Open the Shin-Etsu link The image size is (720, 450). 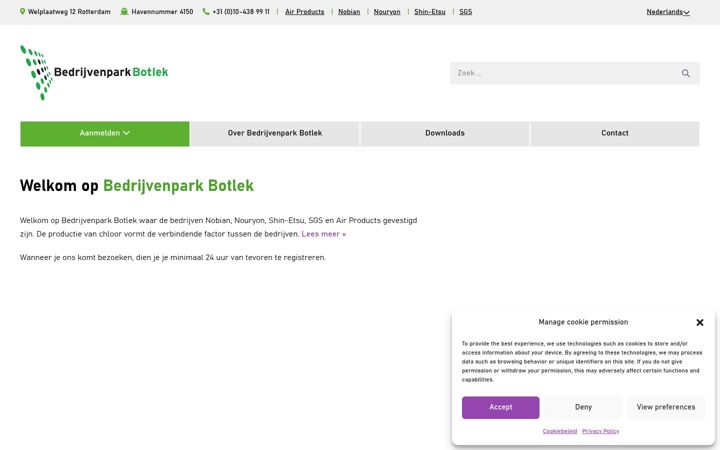coord(430,12)
